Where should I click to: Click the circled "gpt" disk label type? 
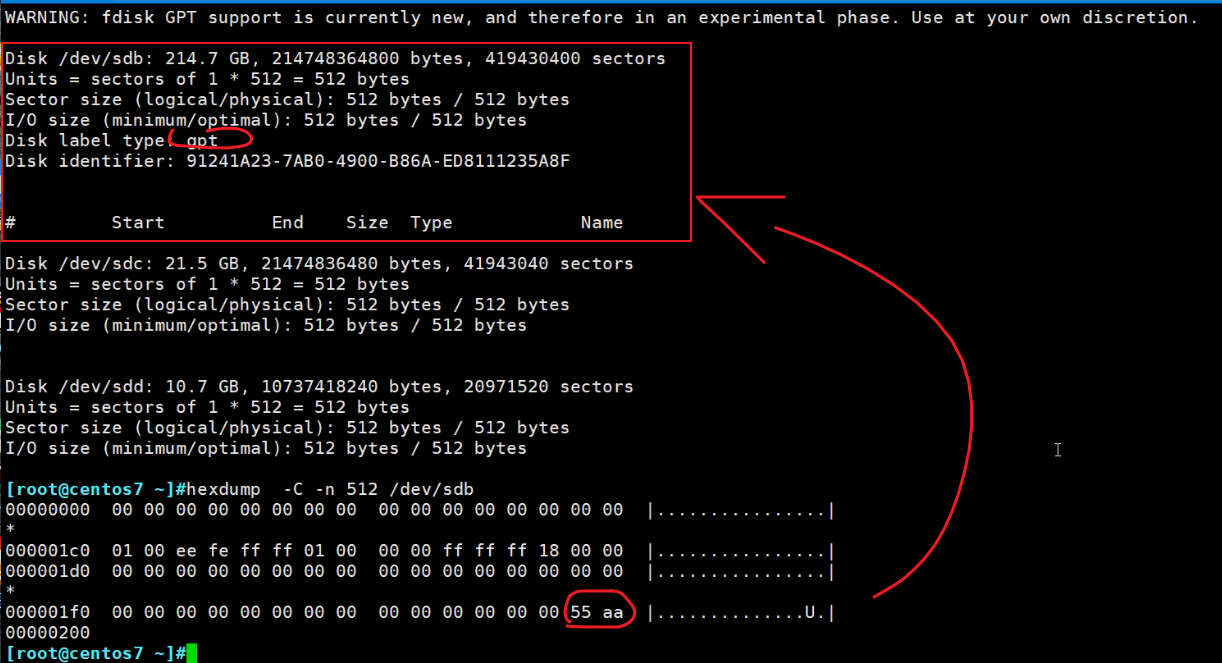203,141
